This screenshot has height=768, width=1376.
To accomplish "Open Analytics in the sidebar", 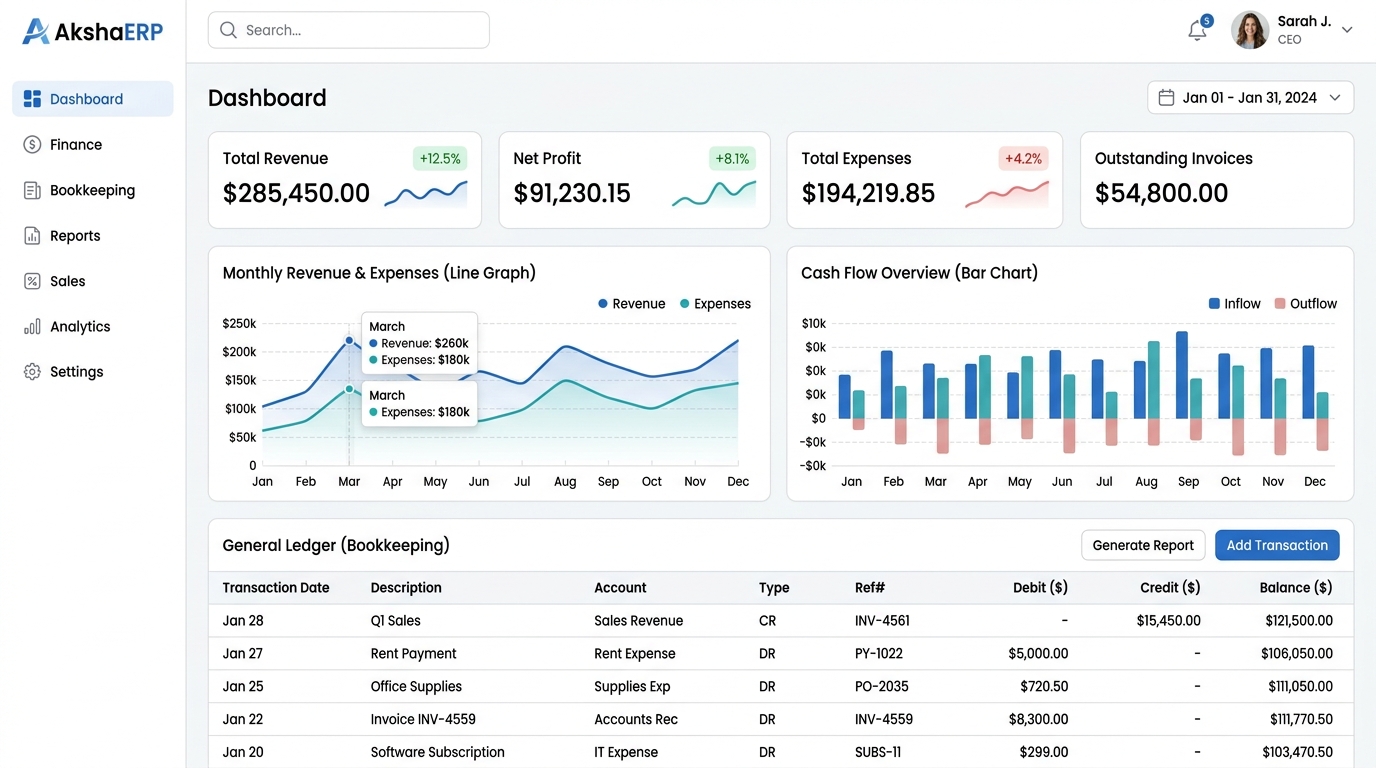I will 92,326.
